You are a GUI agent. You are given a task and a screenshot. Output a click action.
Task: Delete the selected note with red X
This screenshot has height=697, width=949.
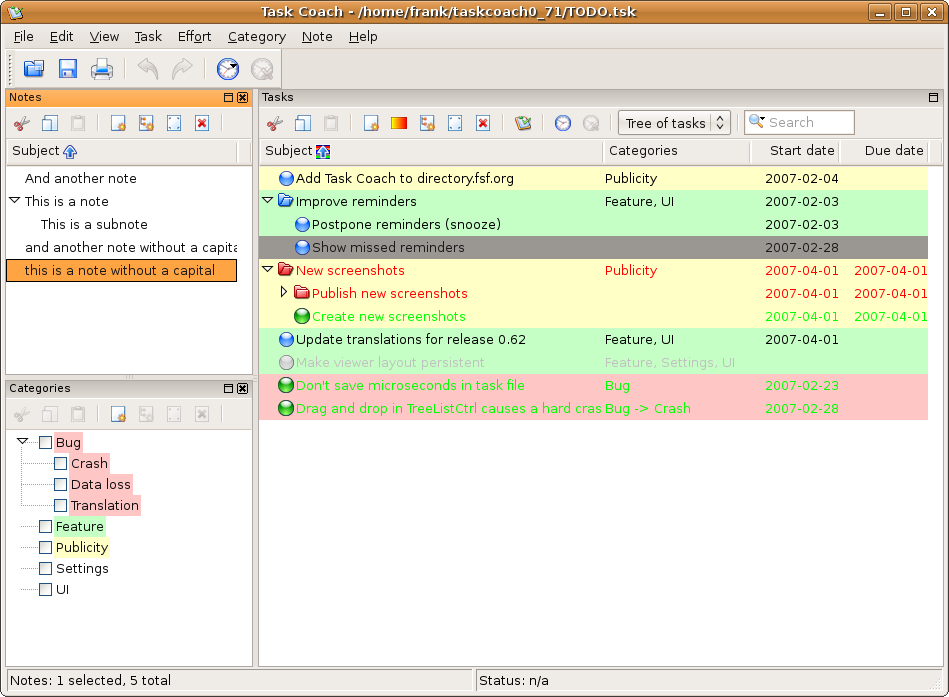click(x=202, y=123)
